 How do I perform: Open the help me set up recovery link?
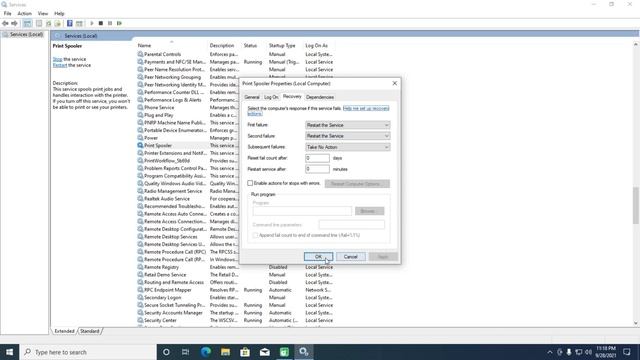point(366,108)
